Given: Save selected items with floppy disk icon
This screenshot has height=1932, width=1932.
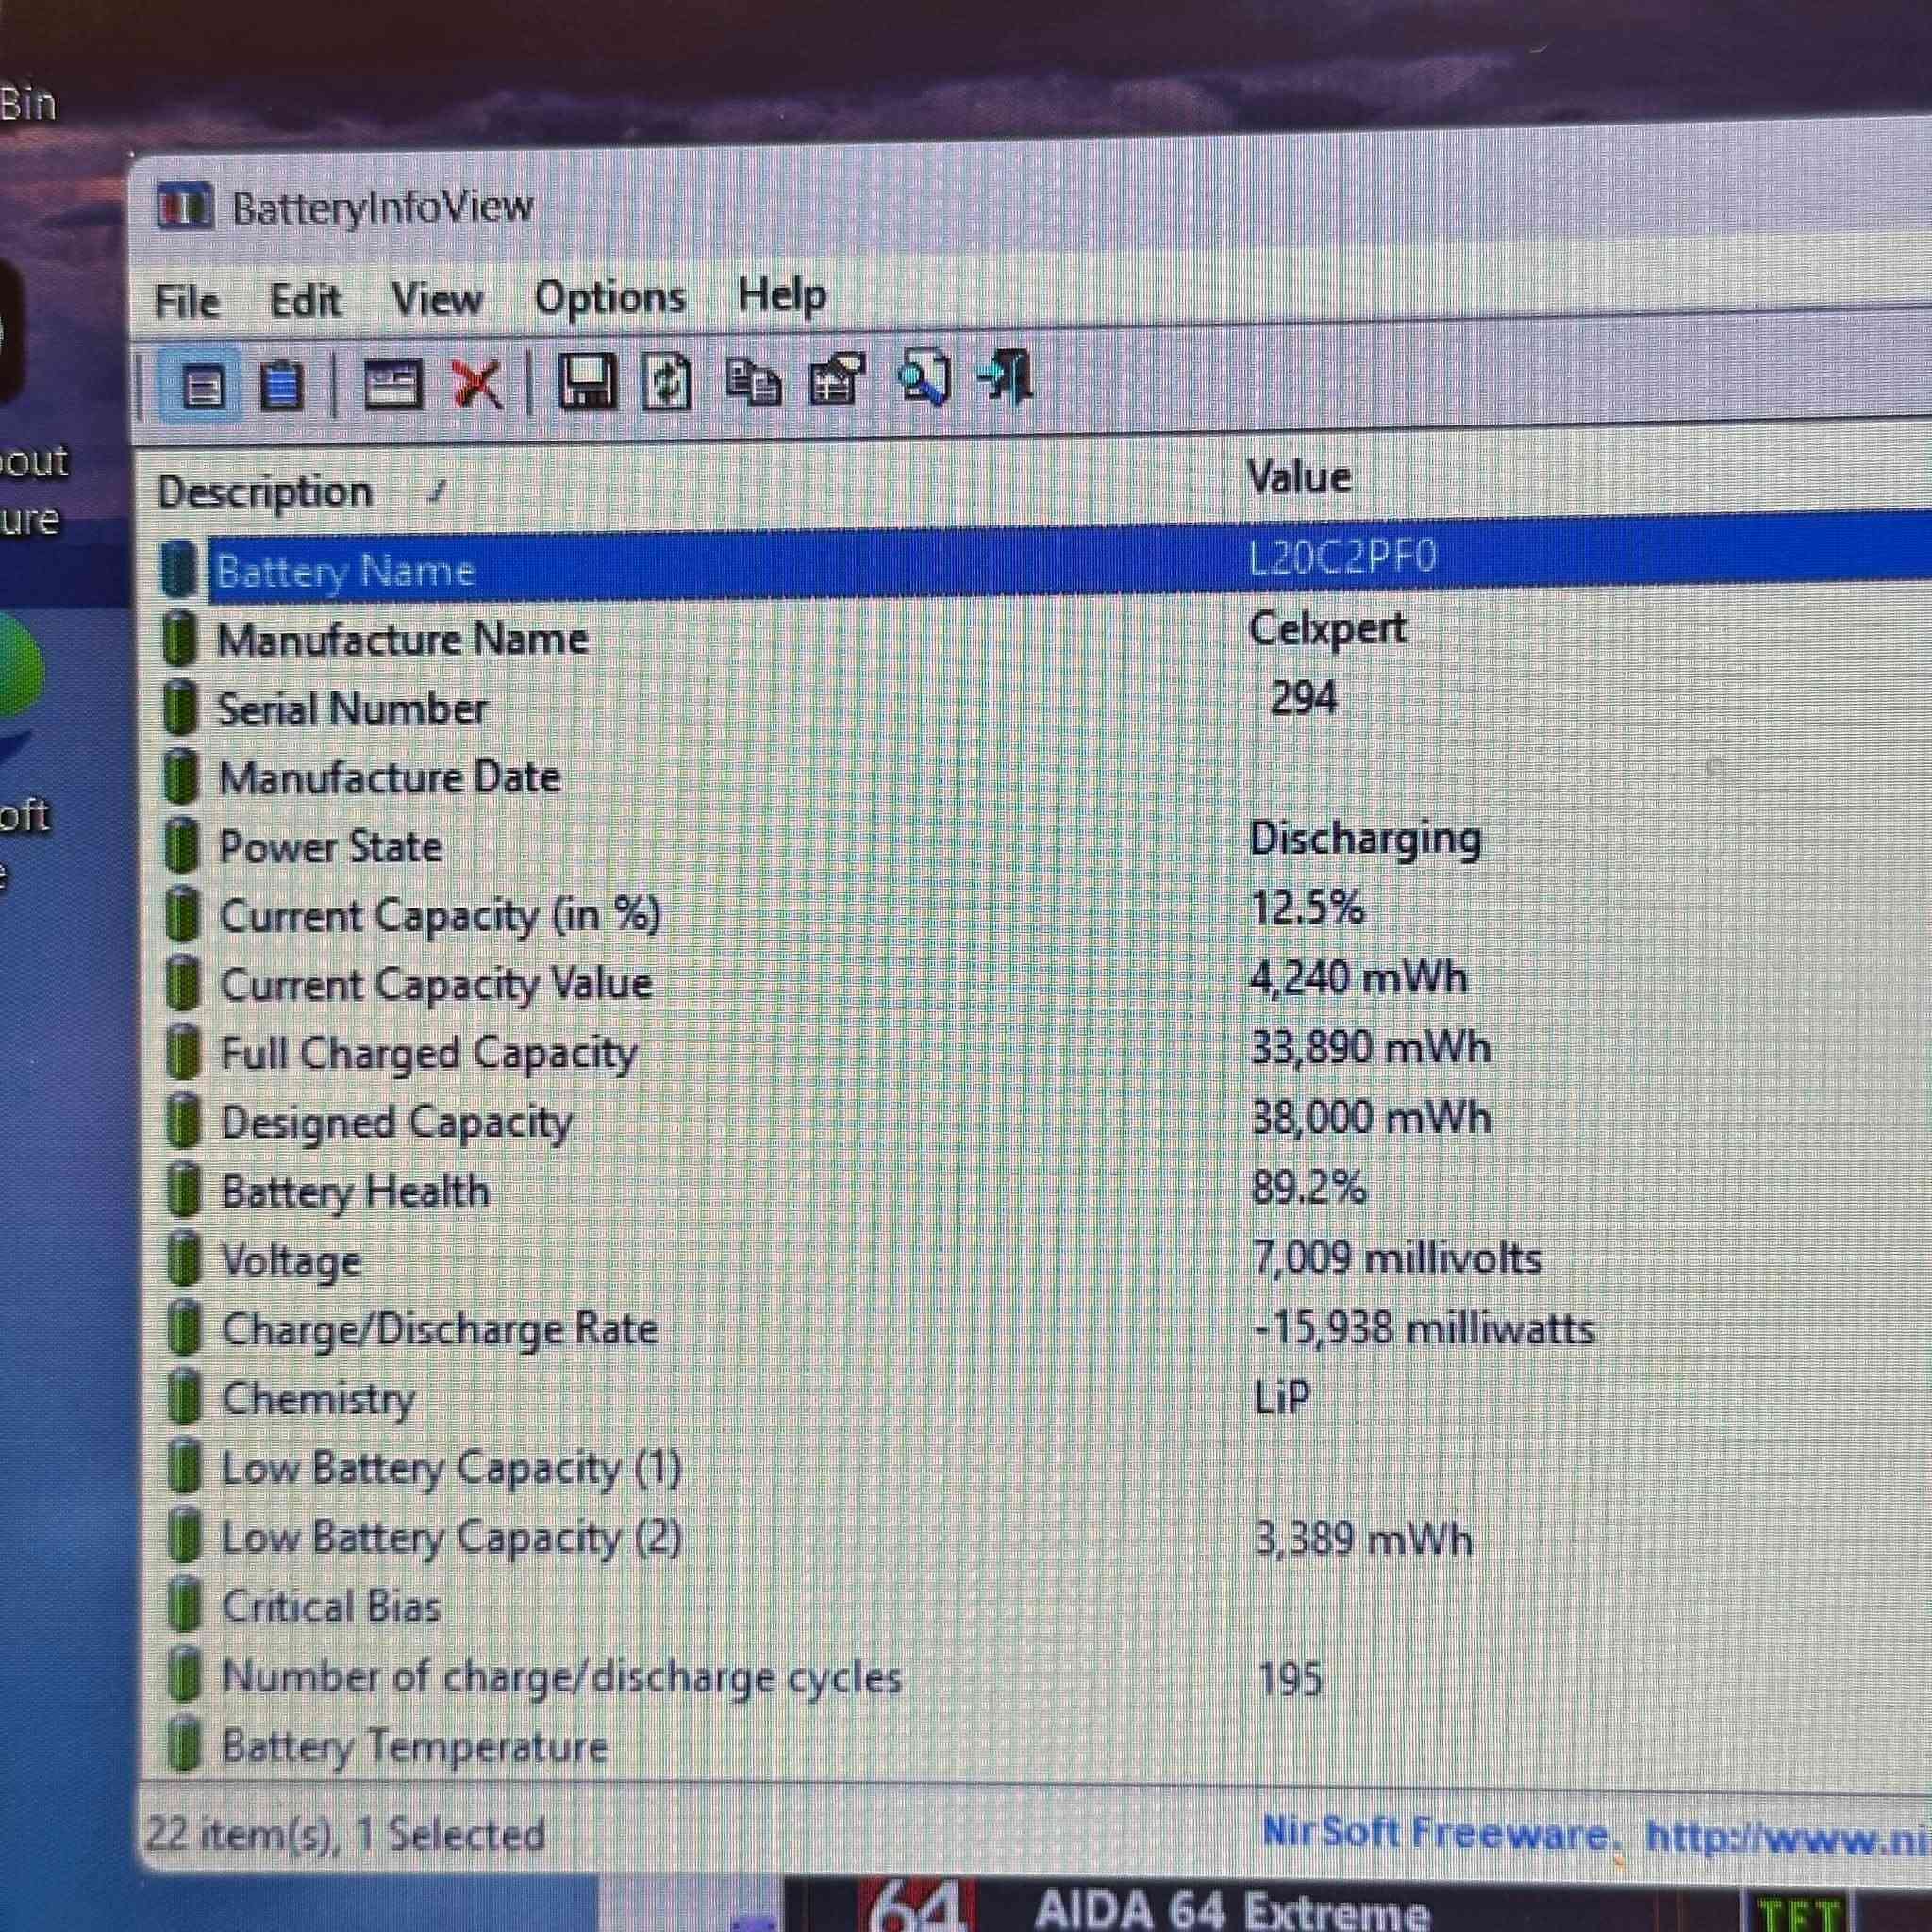Looking at the screenshot, I should pos(587,381).
